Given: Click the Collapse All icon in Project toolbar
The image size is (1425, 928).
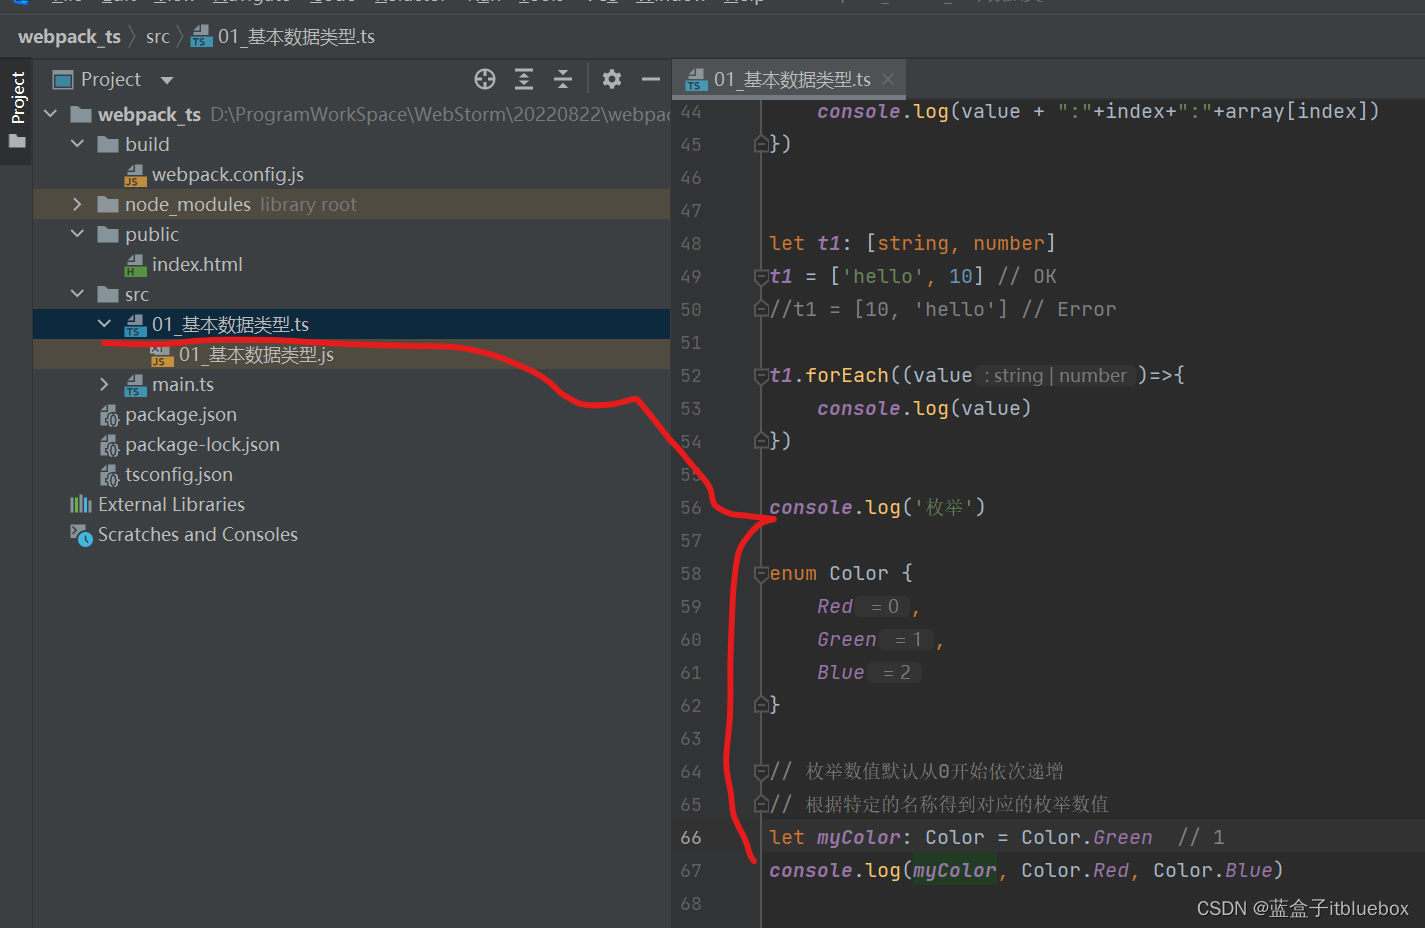Looking at the screenshot, I should click(x=563, y=79).
